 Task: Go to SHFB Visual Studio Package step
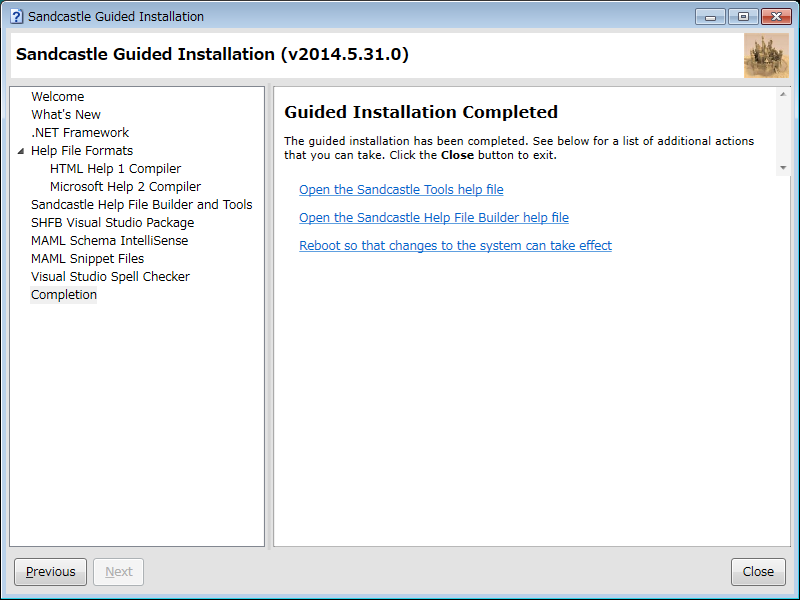click(x=113, y=222)
